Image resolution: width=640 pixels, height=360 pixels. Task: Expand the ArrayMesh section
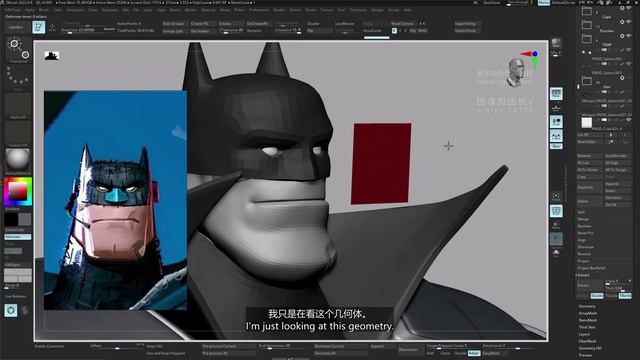coord(588,313)
